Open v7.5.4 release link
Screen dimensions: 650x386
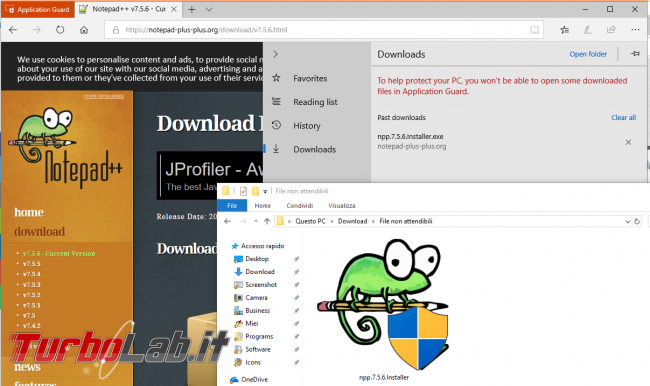(32, 274)
